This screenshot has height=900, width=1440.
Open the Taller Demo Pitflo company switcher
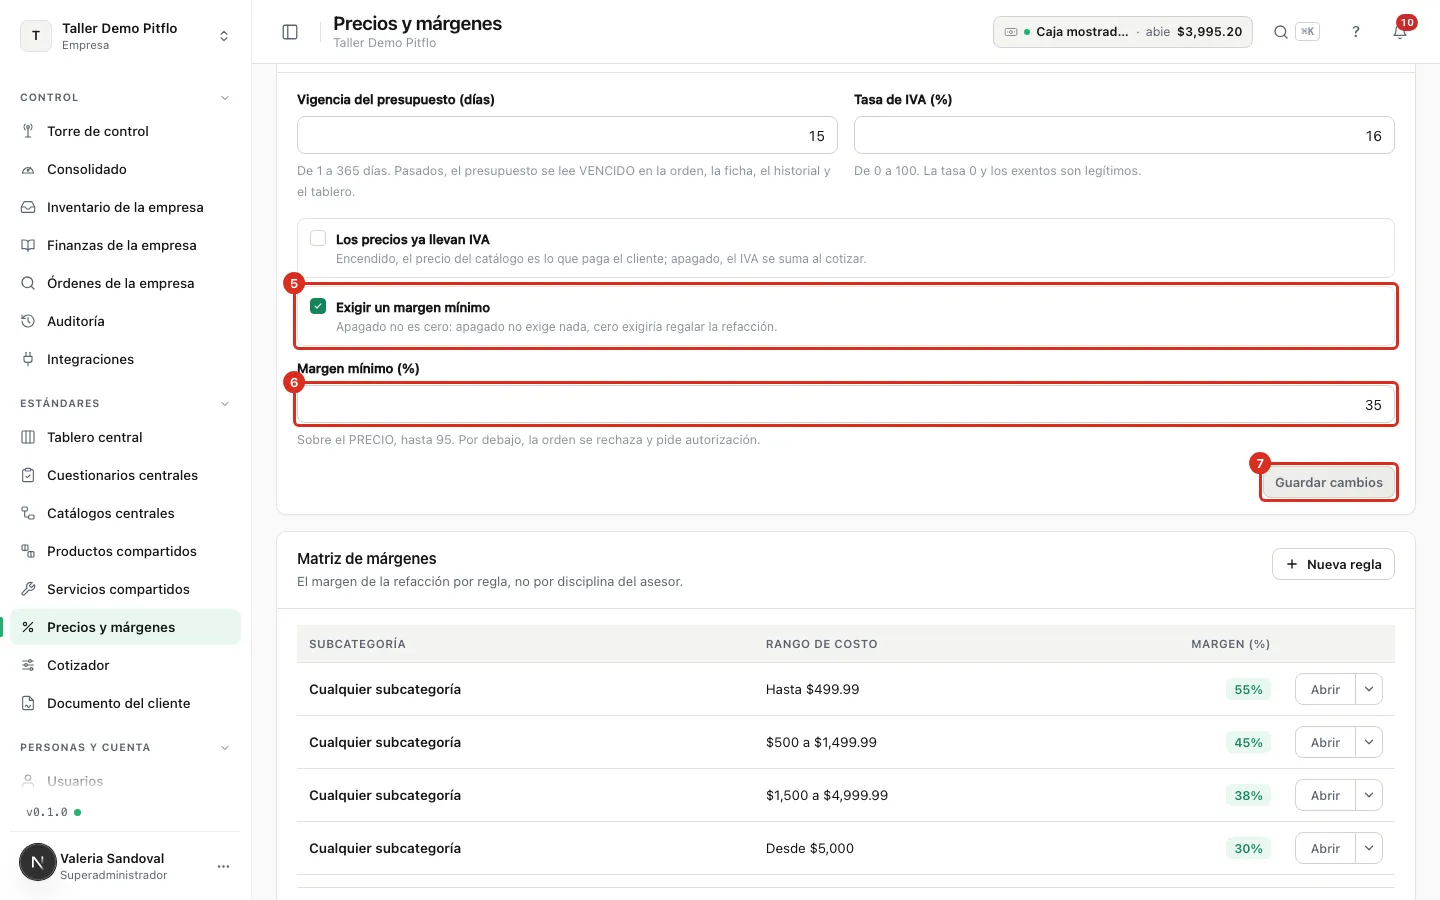point(125,36)
